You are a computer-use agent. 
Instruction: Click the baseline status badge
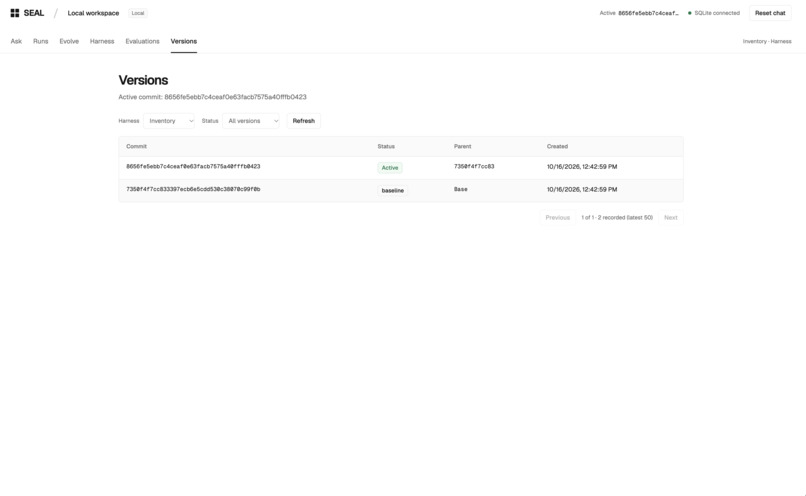[393, 190]
